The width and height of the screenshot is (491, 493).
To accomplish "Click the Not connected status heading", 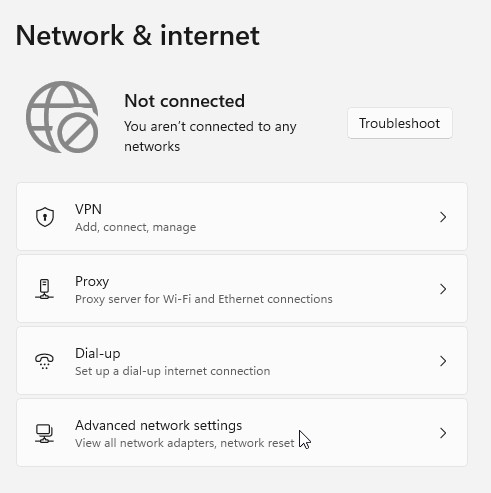I will click(184, 101).
